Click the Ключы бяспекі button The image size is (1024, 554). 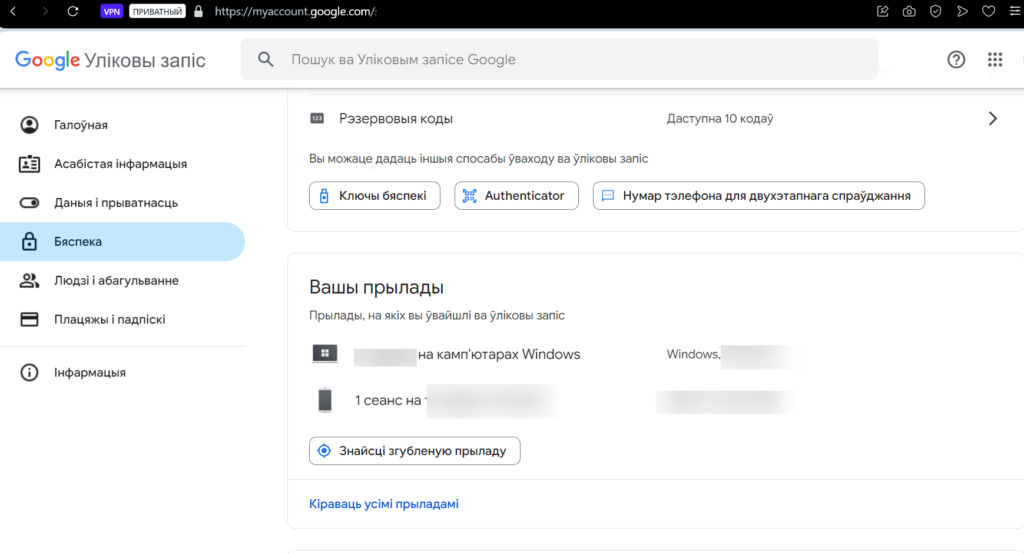pyautogui.click(x=375, y=195)
